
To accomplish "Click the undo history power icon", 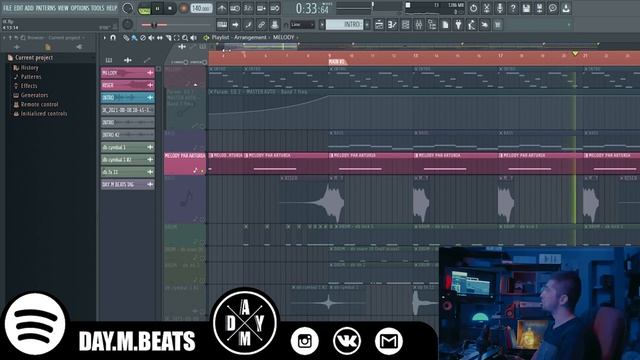I will [473, 8].
